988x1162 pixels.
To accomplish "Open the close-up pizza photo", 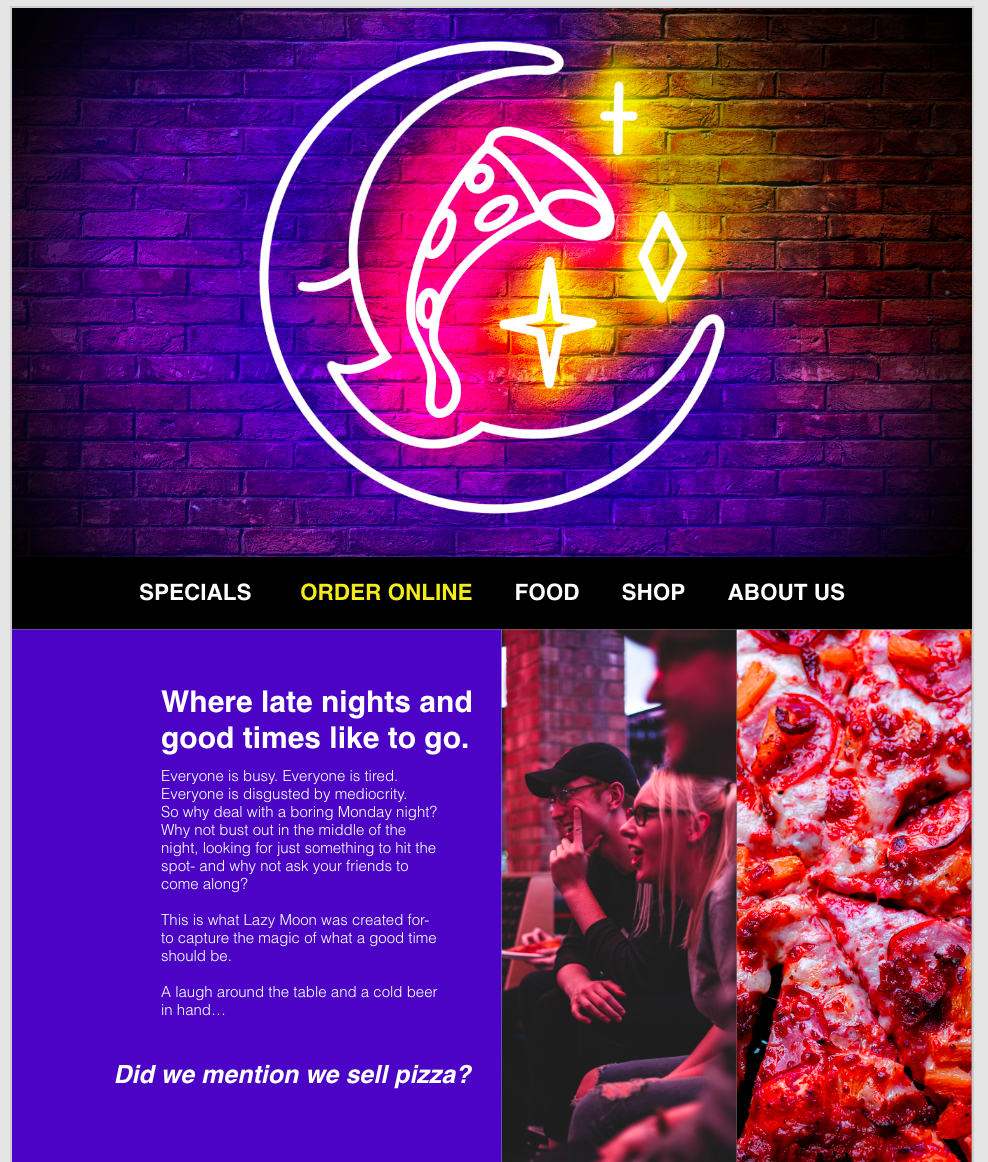I will 854,895.
